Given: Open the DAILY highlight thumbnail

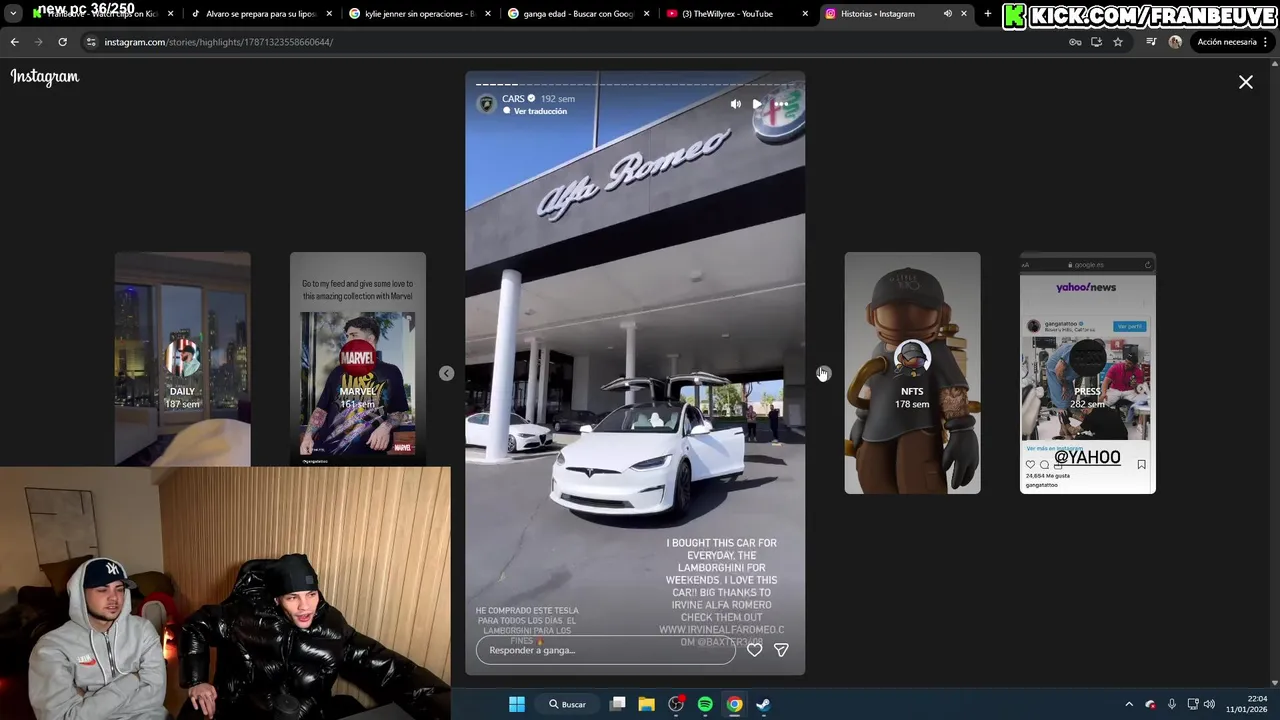Looking at the screenshot, I should tap(182, 359).
